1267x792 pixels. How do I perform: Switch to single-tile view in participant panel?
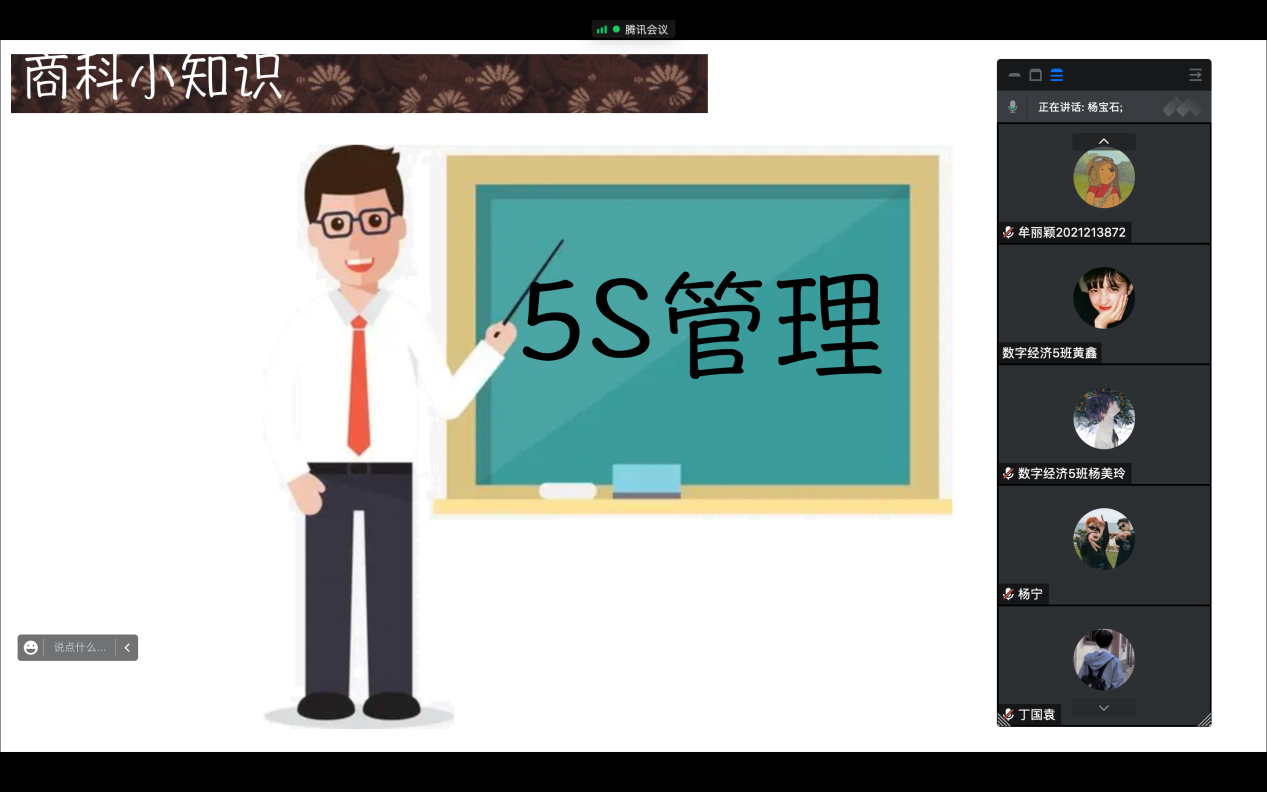pyautogui.click(x=1036, y=75)
